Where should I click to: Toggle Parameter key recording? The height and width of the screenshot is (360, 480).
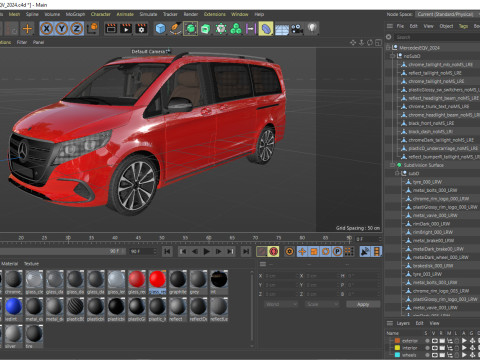pos(337,251)
